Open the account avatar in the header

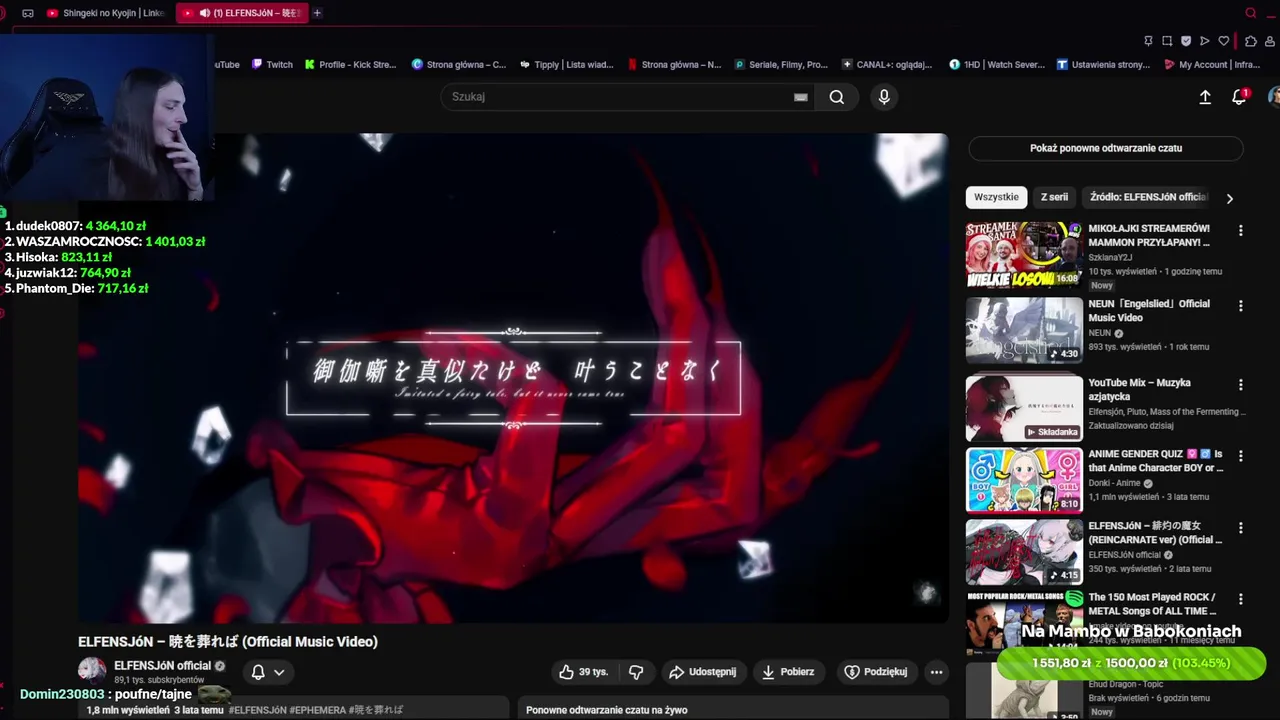(1274, 97)
